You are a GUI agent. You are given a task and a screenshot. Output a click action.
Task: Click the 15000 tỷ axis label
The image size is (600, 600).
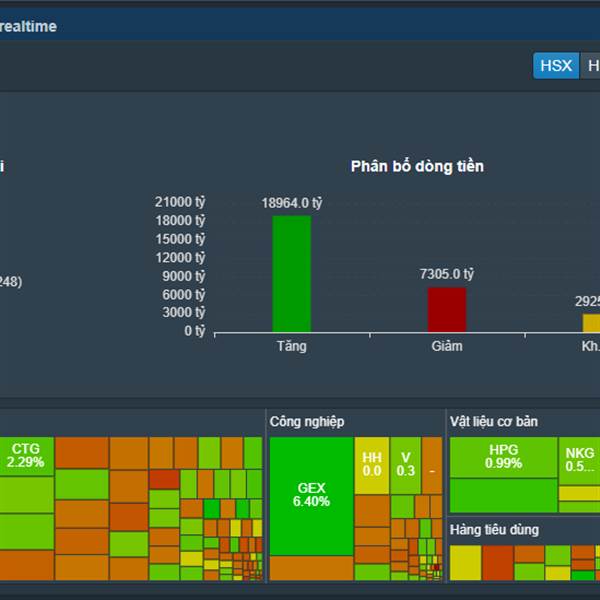coord(180,239)
